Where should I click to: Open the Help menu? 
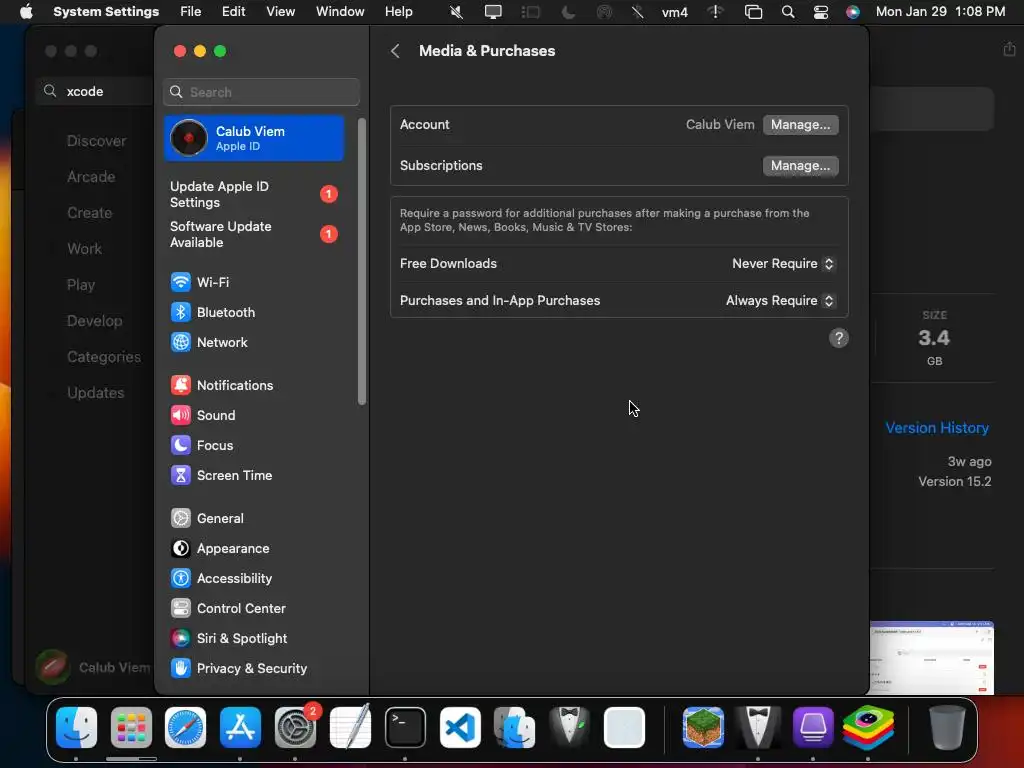coord(398,12)
